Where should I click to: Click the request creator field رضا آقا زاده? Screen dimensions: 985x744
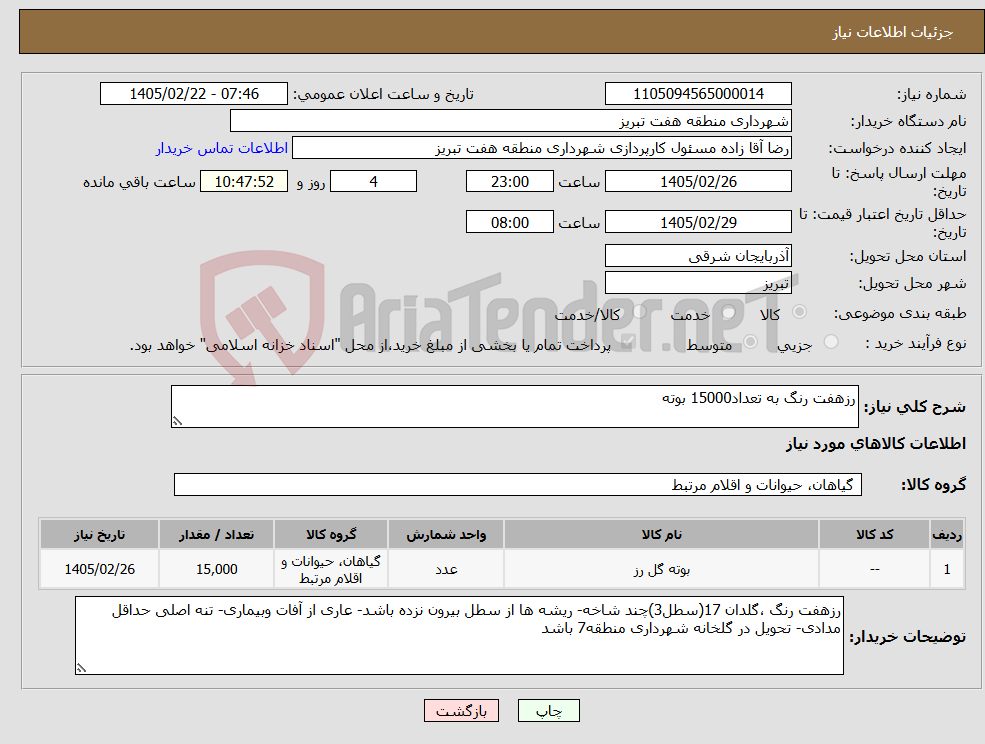click(x=541, y=148)
